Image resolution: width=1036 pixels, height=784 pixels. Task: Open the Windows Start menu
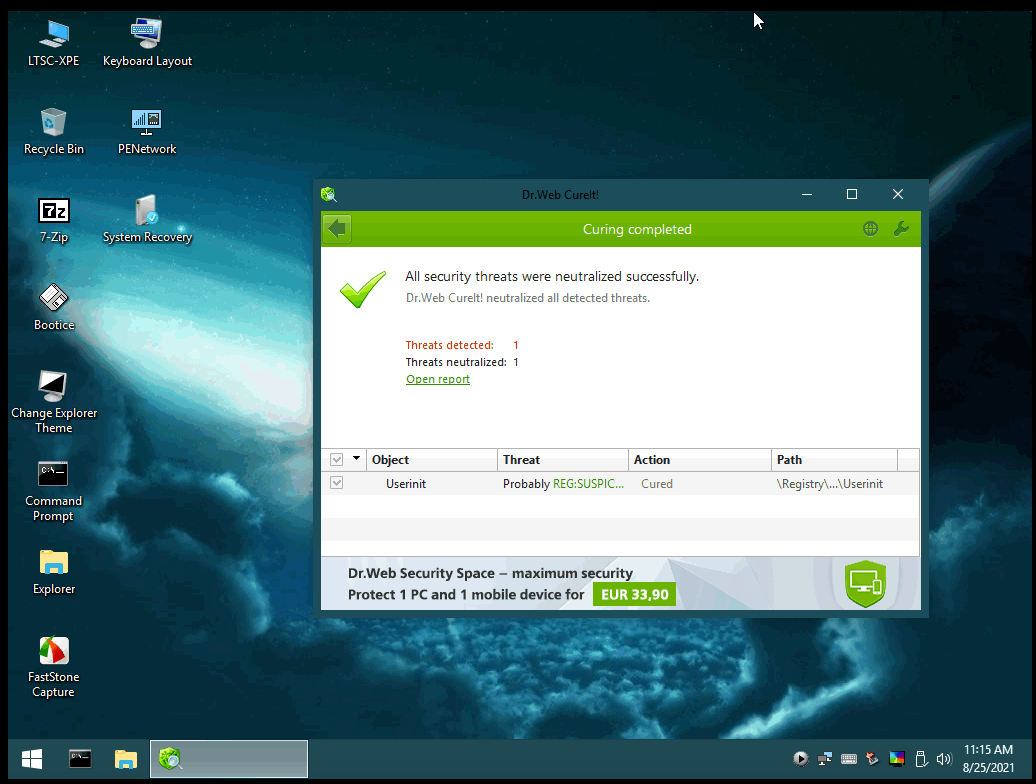pyautogui.click(x=32, y=759)
